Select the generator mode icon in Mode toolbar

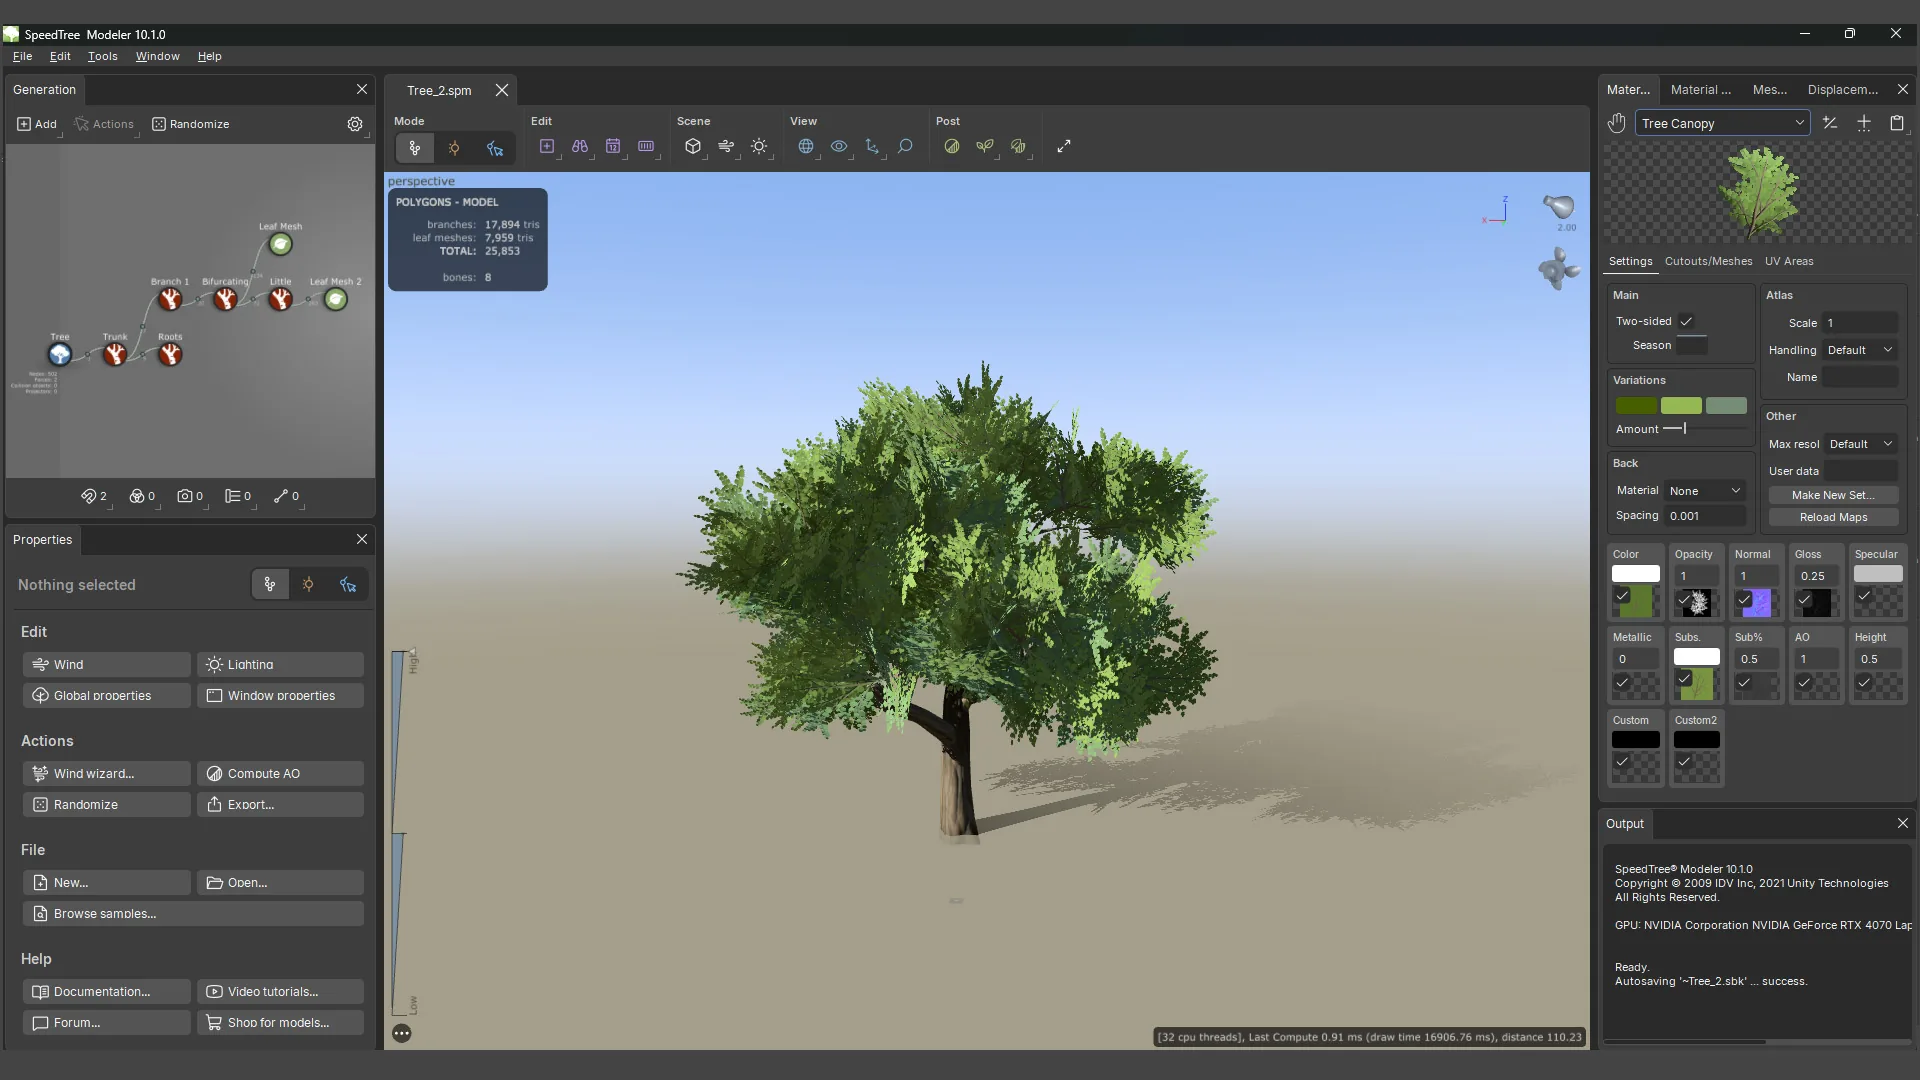click(x=414, y=148)
